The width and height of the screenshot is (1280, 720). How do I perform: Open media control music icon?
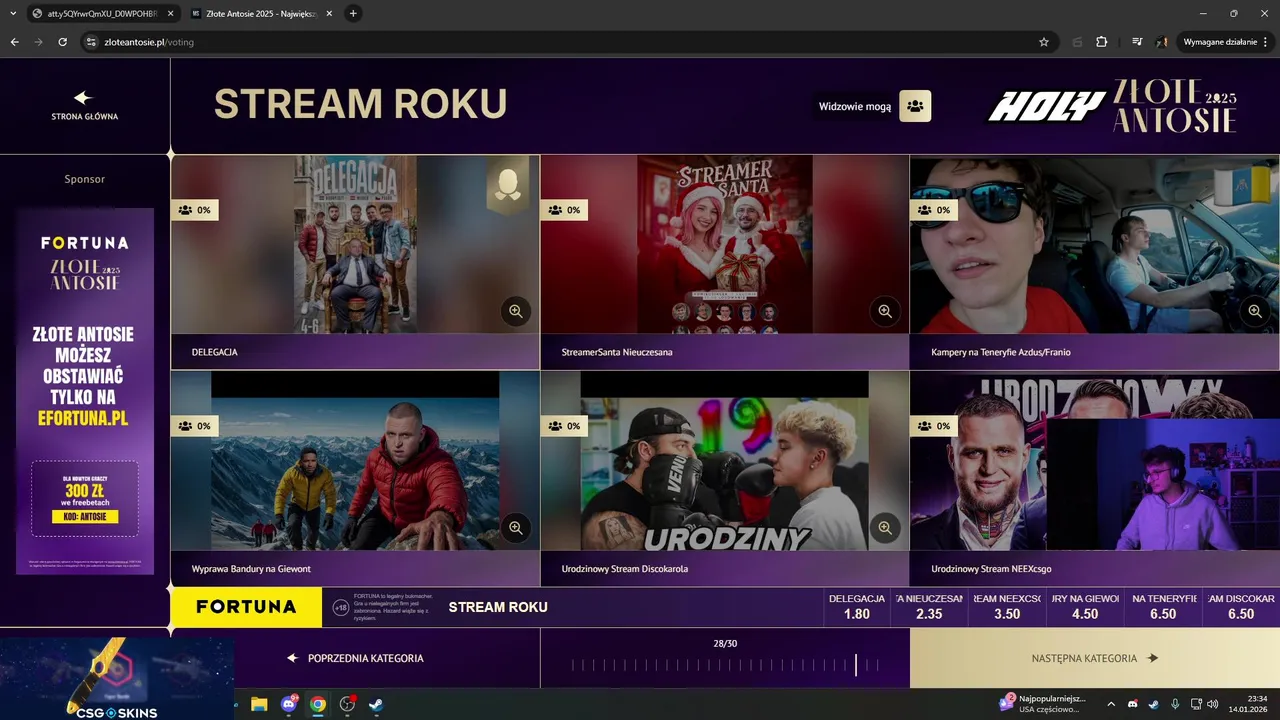[1137, 42]
